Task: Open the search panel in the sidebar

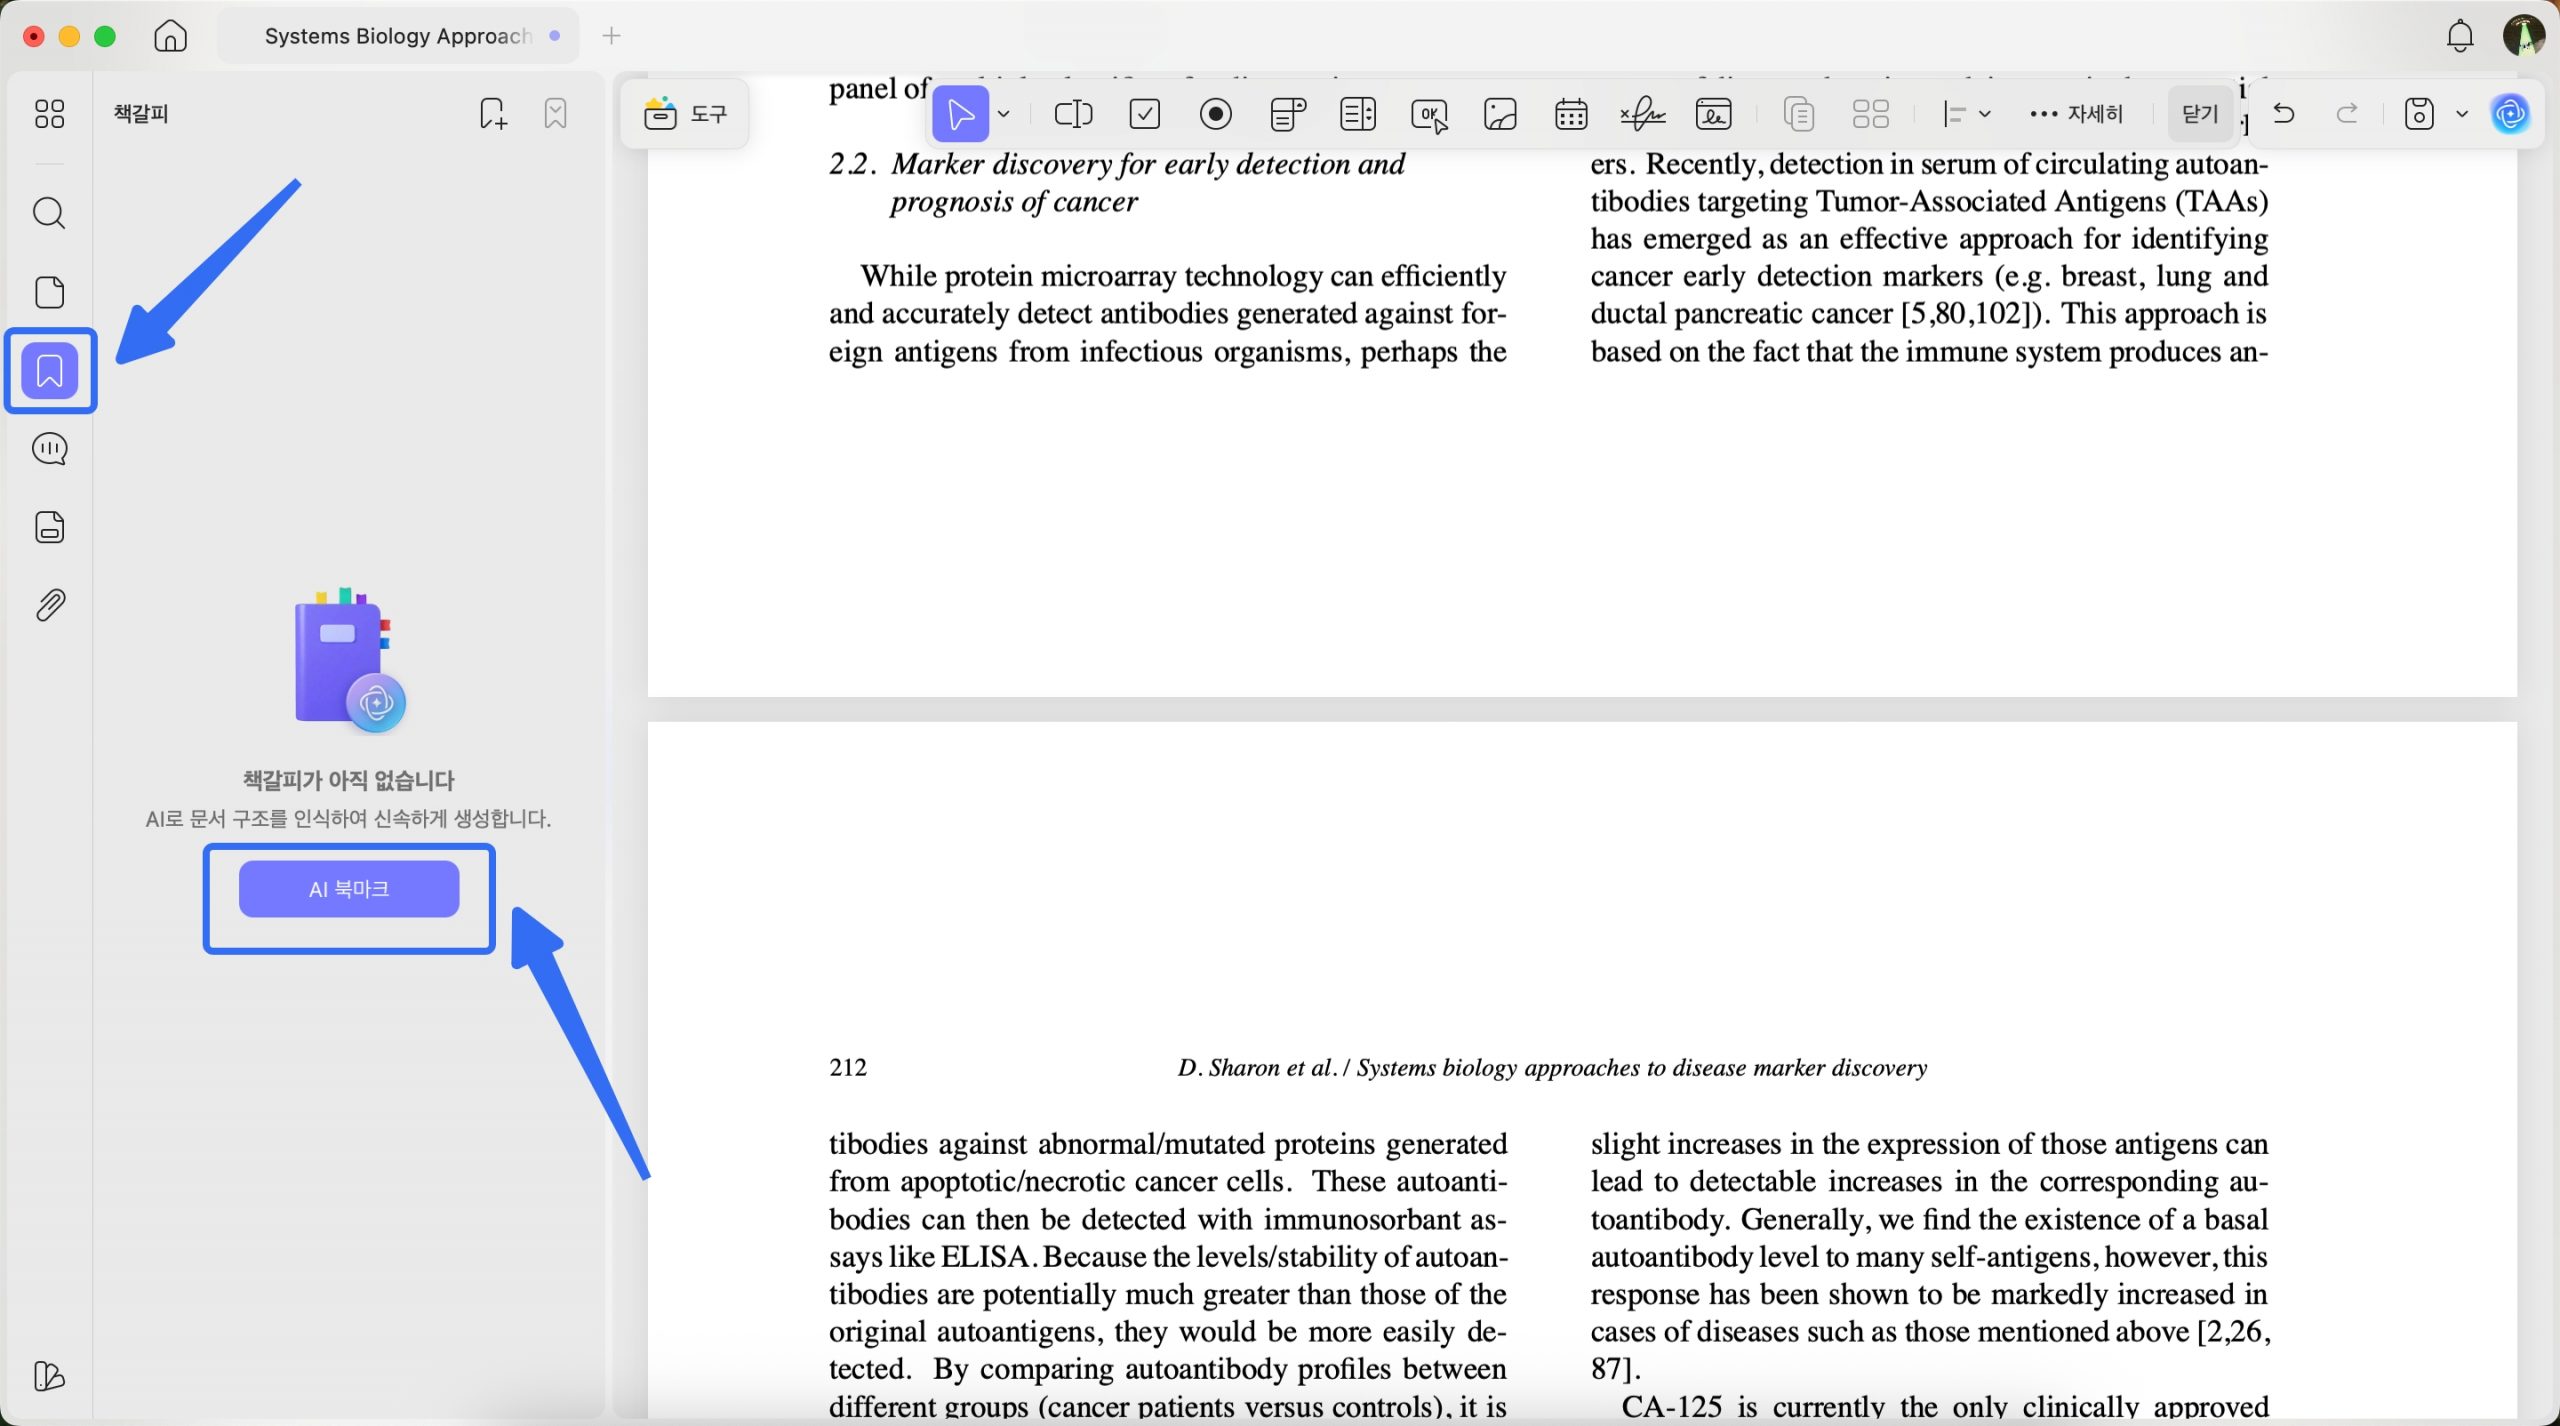Action: [x=49, y=213]
